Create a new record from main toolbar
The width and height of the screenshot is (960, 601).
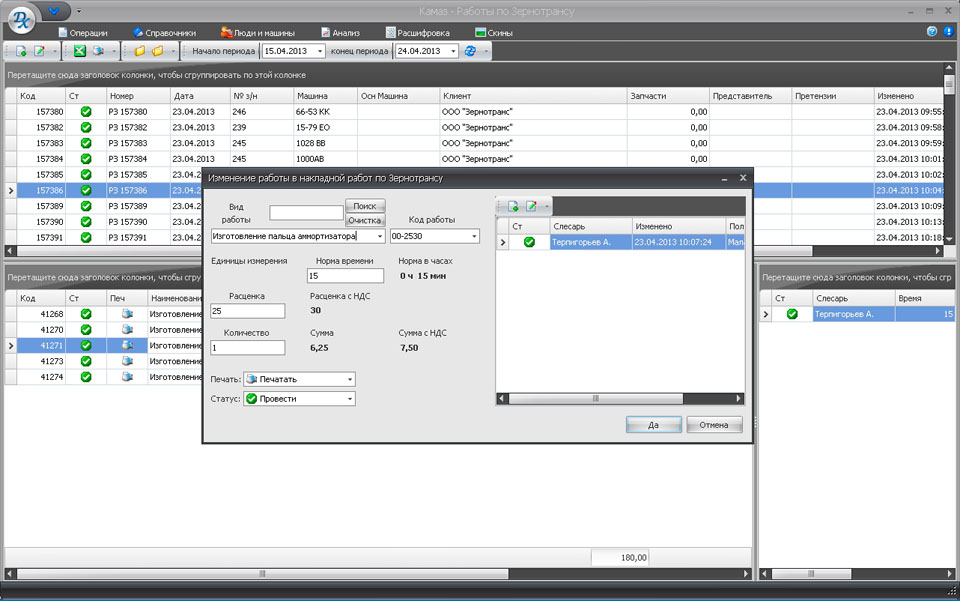(x=21, y=51)
